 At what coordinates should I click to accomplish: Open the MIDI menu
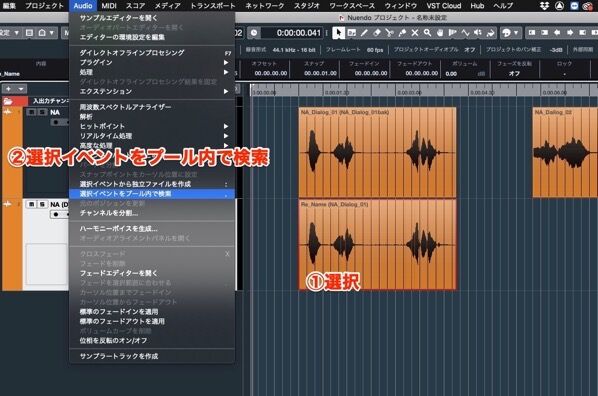109,6
